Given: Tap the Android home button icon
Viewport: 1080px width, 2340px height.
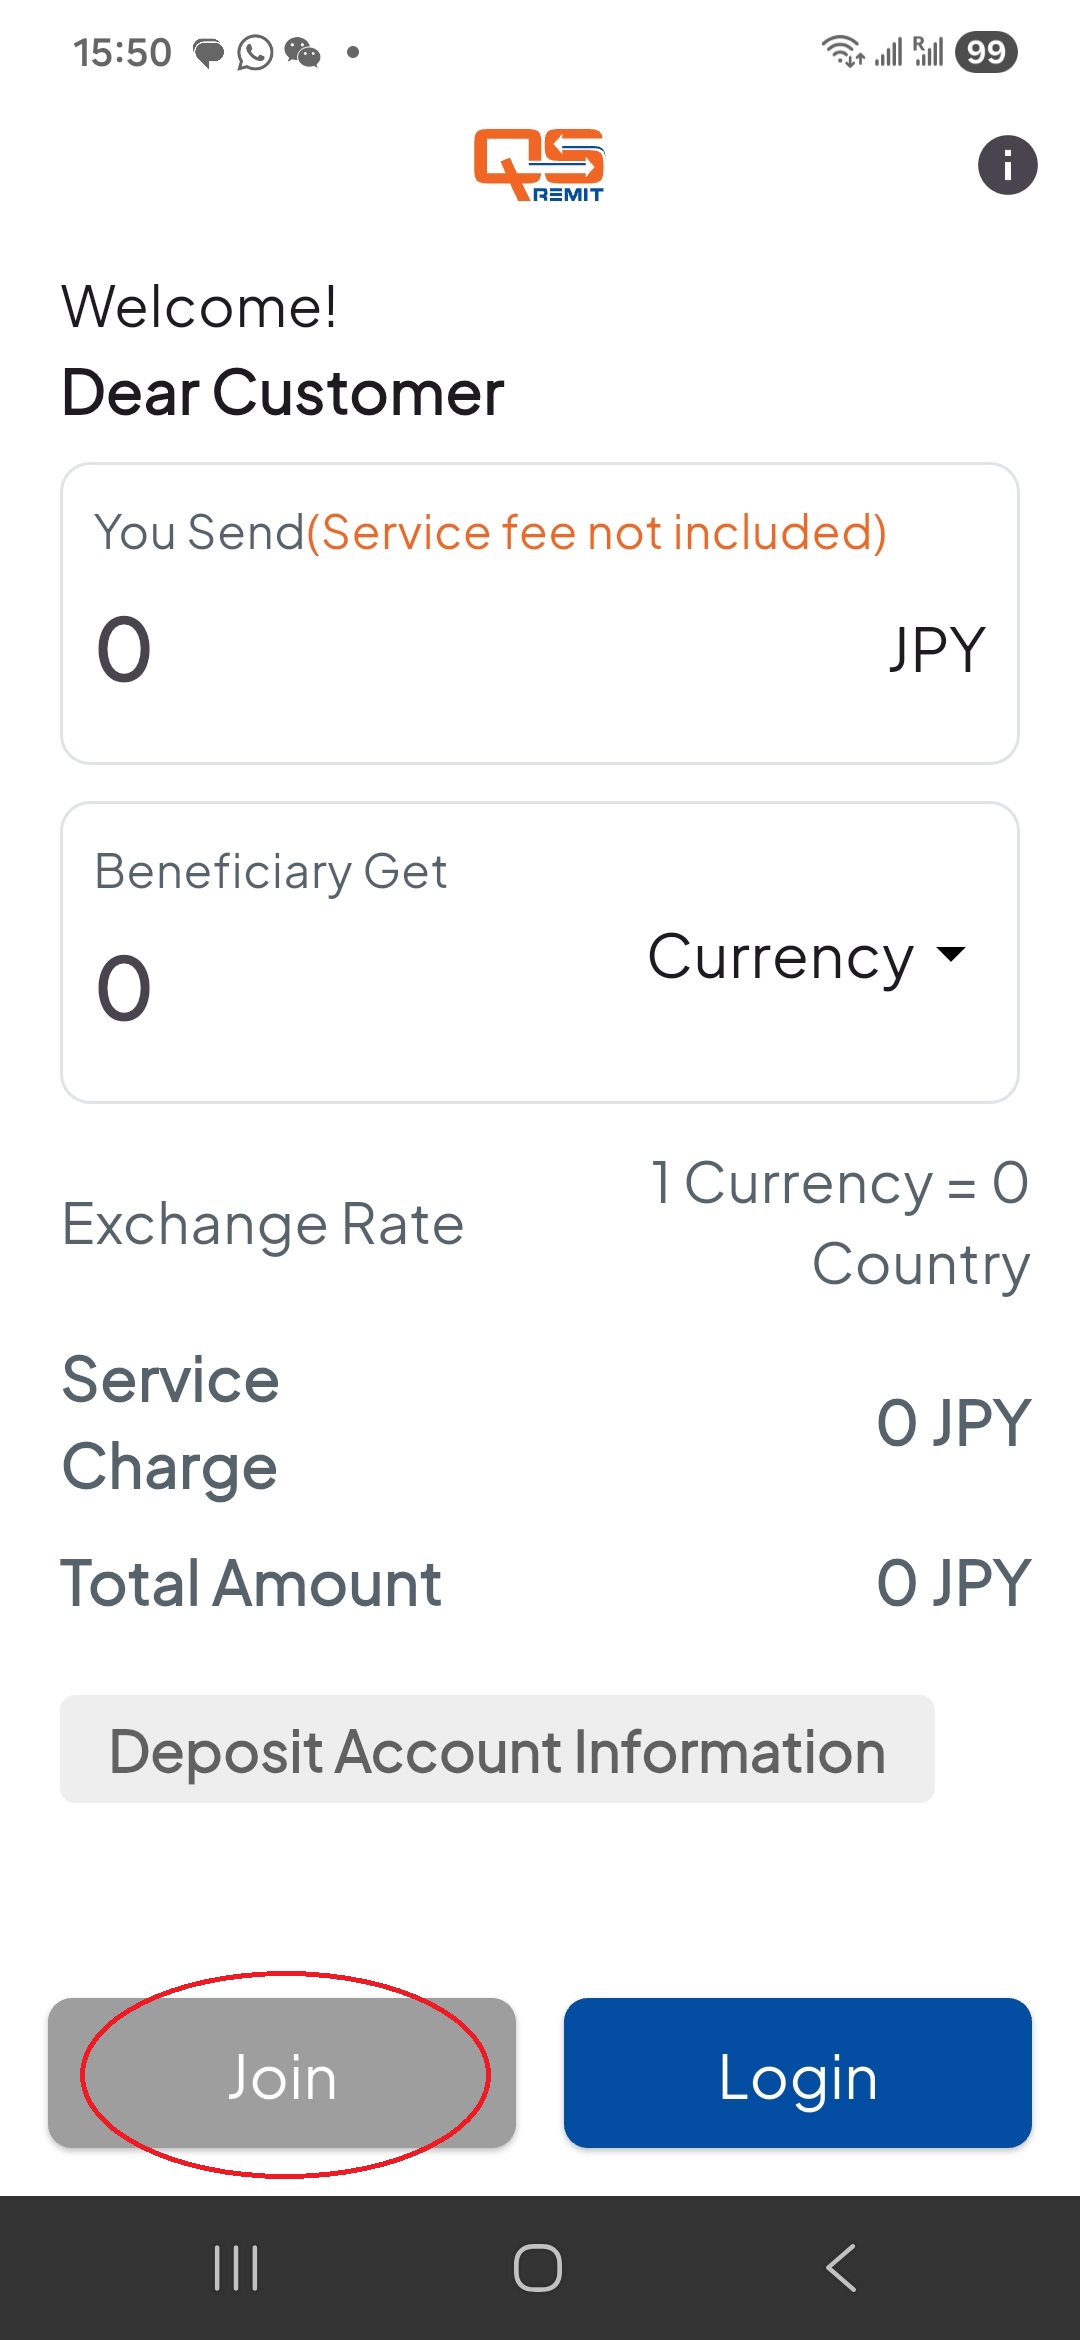Looking at the screenshot, I should [x=538, y=2268].
